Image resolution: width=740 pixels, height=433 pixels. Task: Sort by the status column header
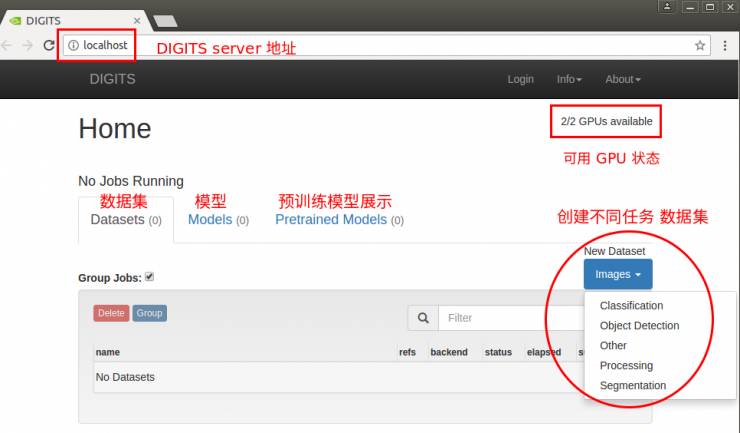(x=498, y=352)
